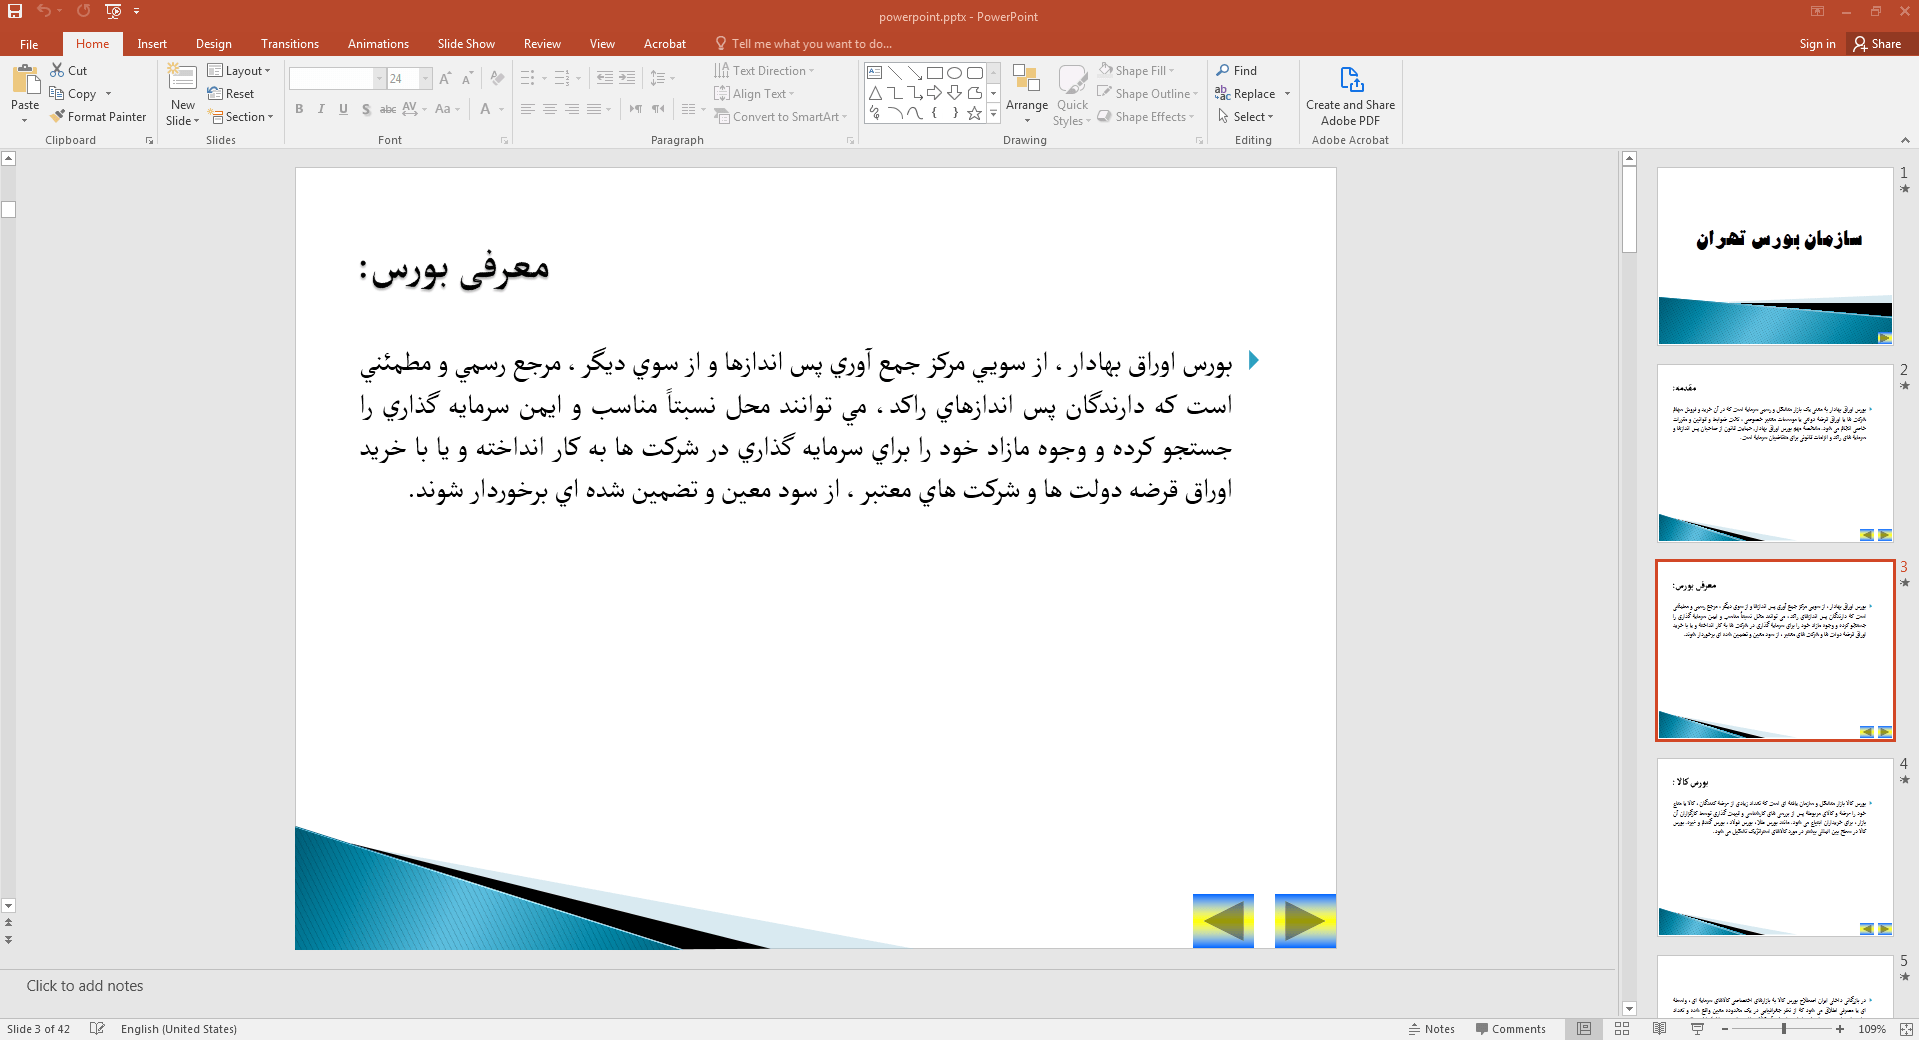This screenshot has height=1040, width=1919.
Task: Open the Section dropdown
Action: point(240,117)
